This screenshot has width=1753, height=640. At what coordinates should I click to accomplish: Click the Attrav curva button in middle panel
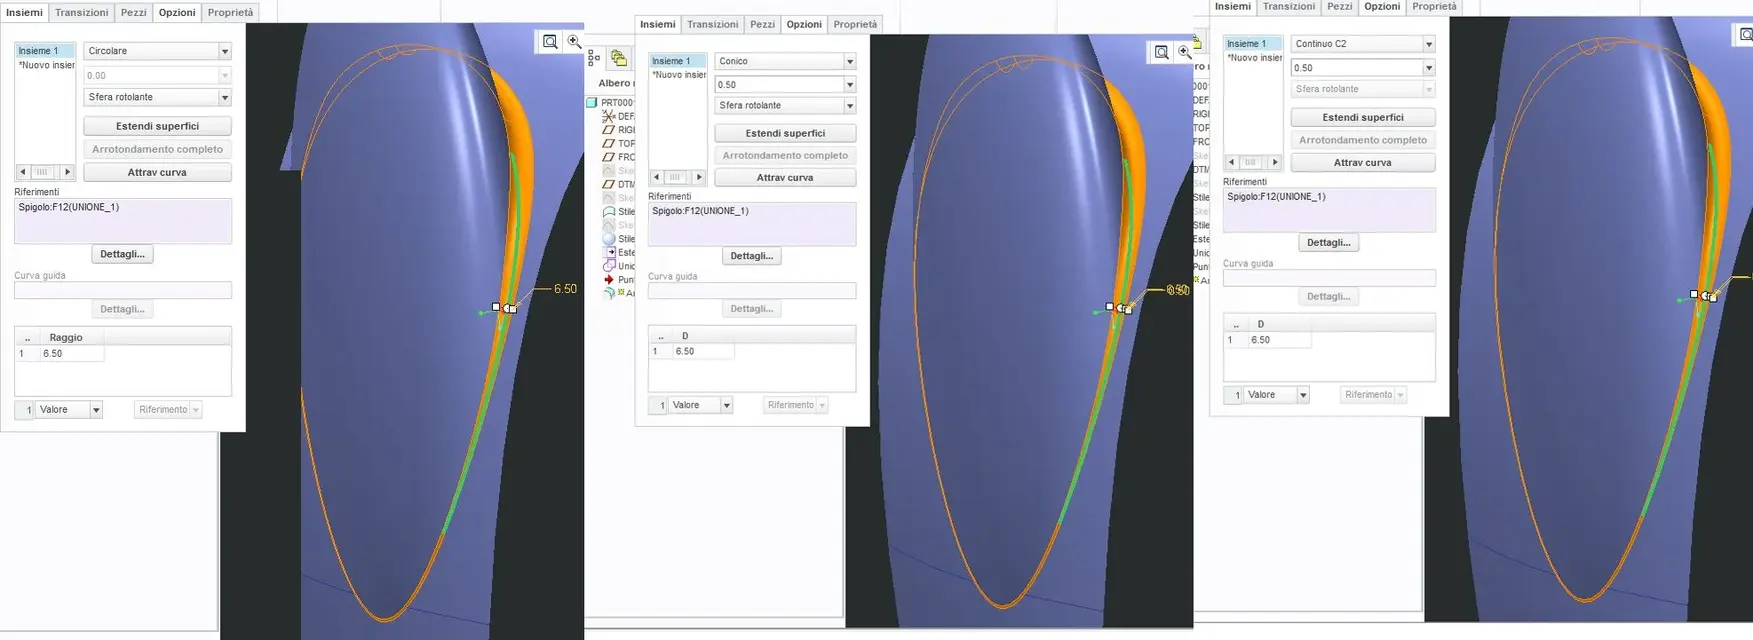[x=785, y=178]
